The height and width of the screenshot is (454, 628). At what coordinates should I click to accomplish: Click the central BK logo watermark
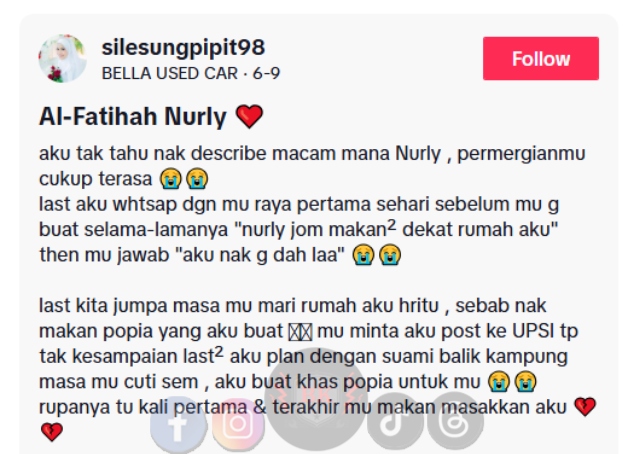point(316,398)
